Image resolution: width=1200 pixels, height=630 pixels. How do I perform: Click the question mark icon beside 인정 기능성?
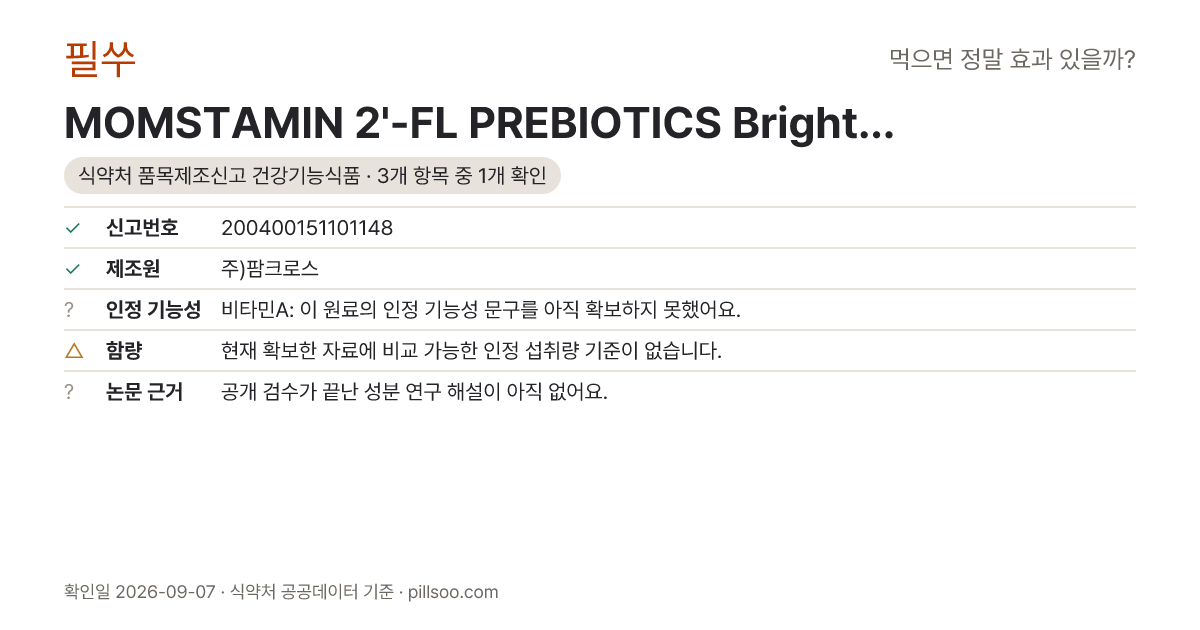[69, 310]
